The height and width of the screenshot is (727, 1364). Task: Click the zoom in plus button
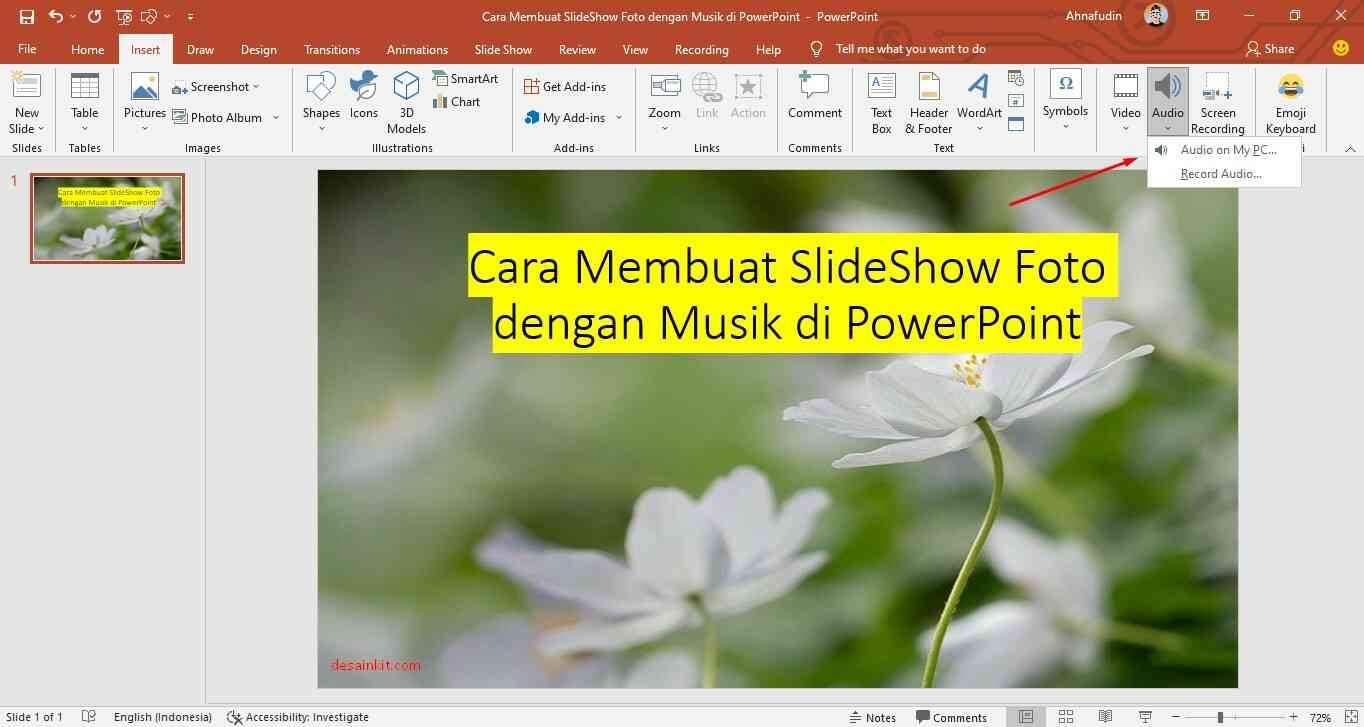(x=1293, y=717)
